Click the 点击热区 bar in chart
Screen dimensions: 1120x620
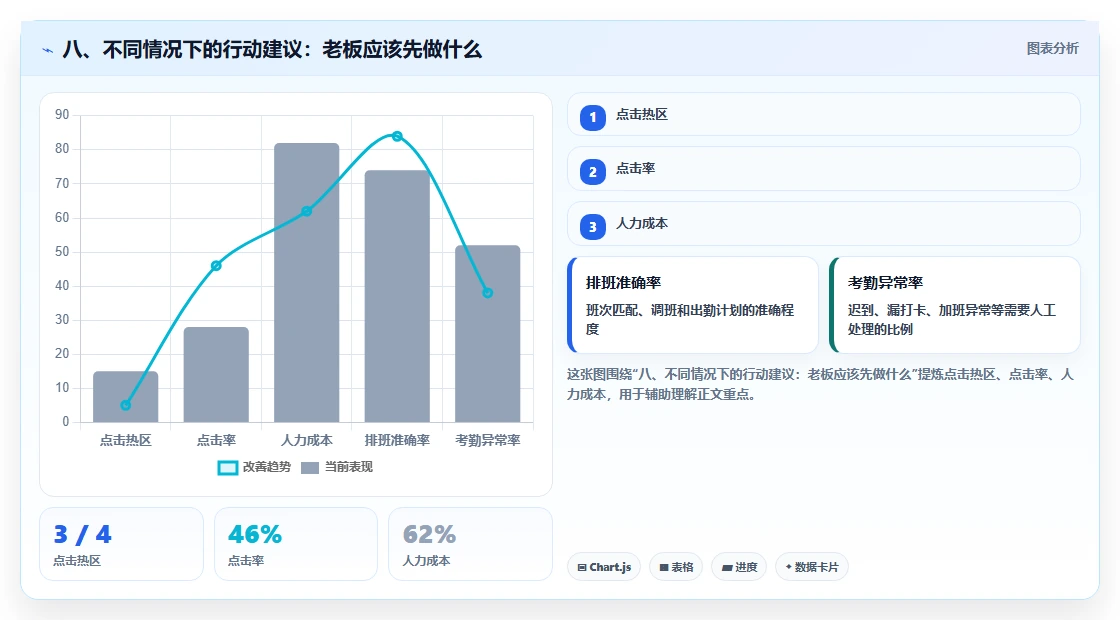point(126,396)
